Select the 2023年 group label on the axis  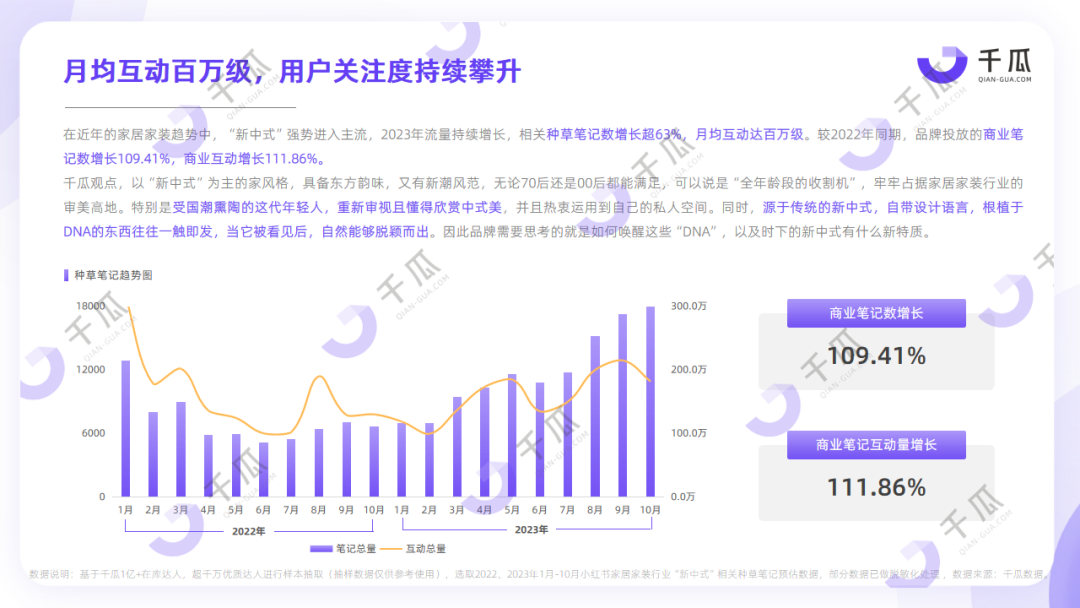tap(531, 531)
